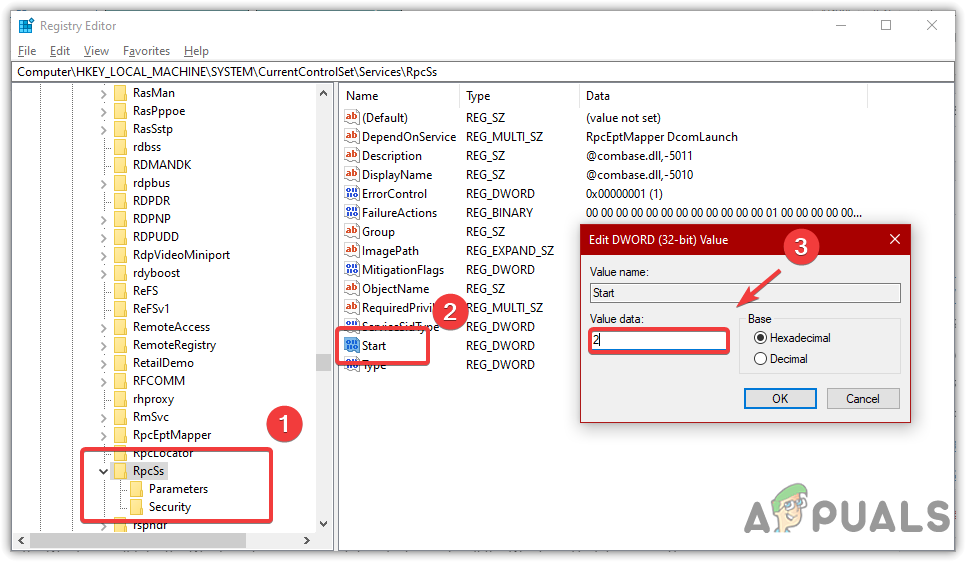Image resolution: width=966 pixels, height=562 pixels.
Task: Click the tree scroll right arrow
Action: click(x=307, y=540)
